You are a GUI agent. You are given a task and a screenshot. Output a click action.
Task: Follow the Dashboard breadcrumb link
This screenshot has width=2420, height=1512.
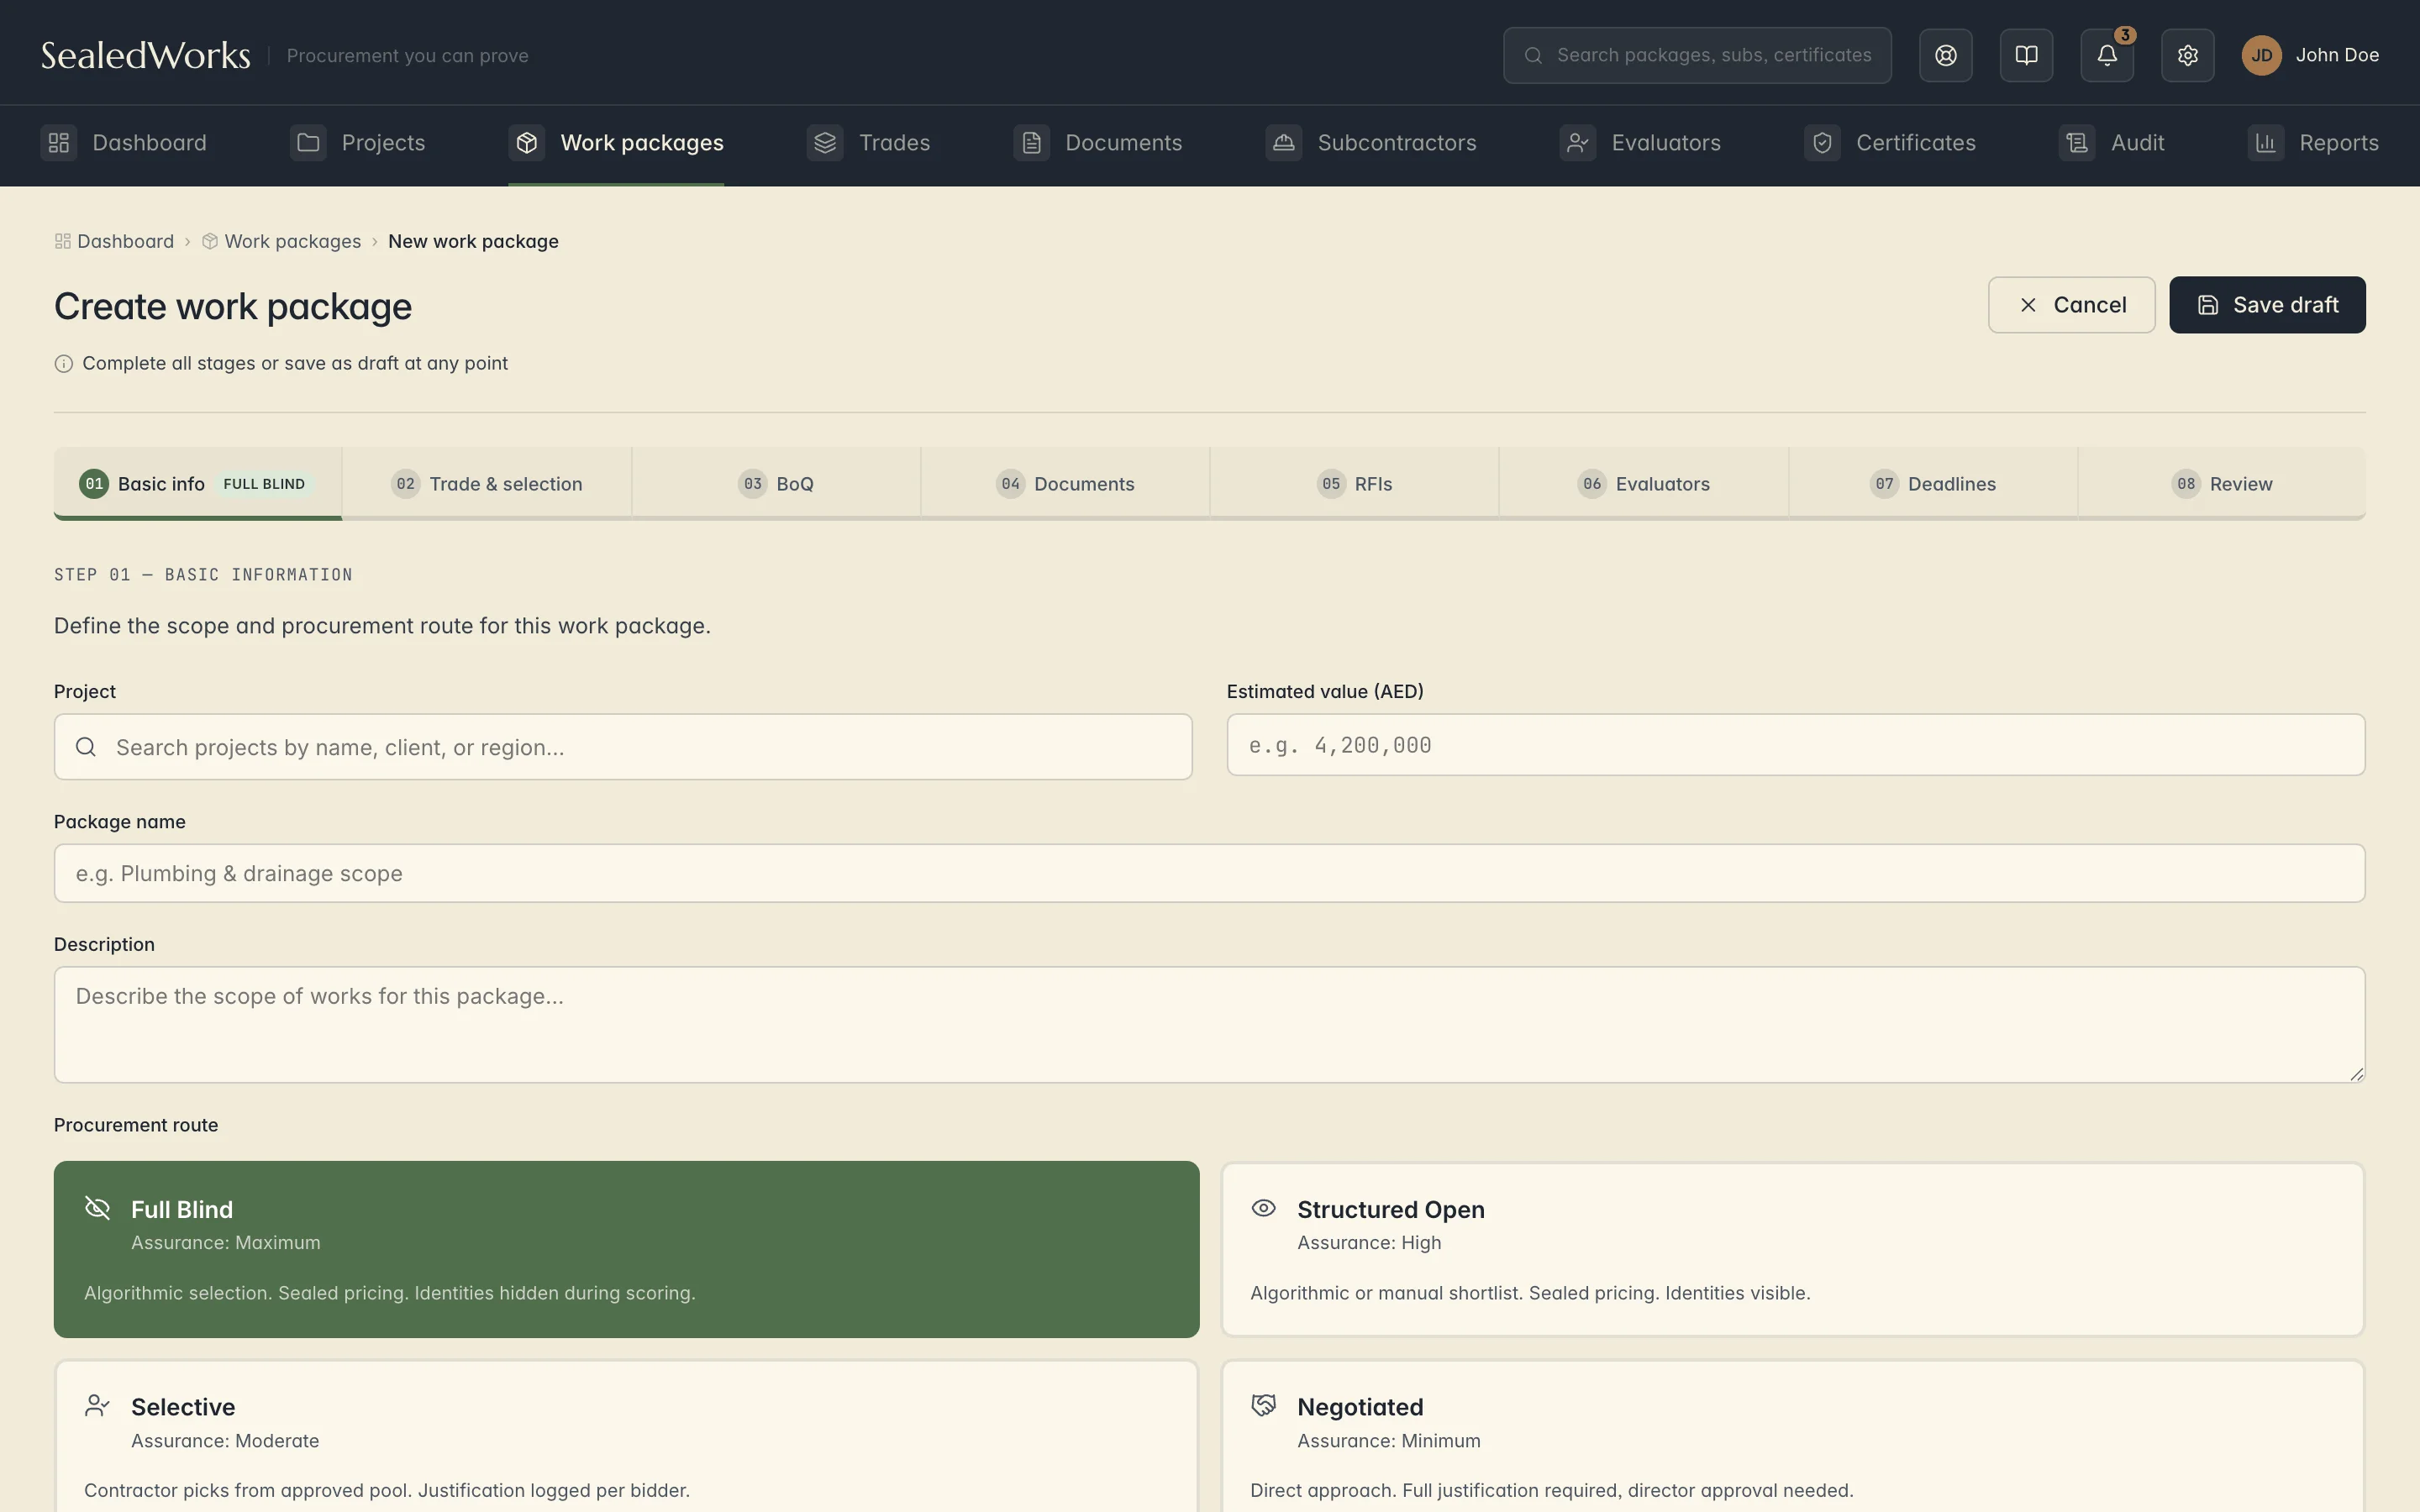click(114, 241)
